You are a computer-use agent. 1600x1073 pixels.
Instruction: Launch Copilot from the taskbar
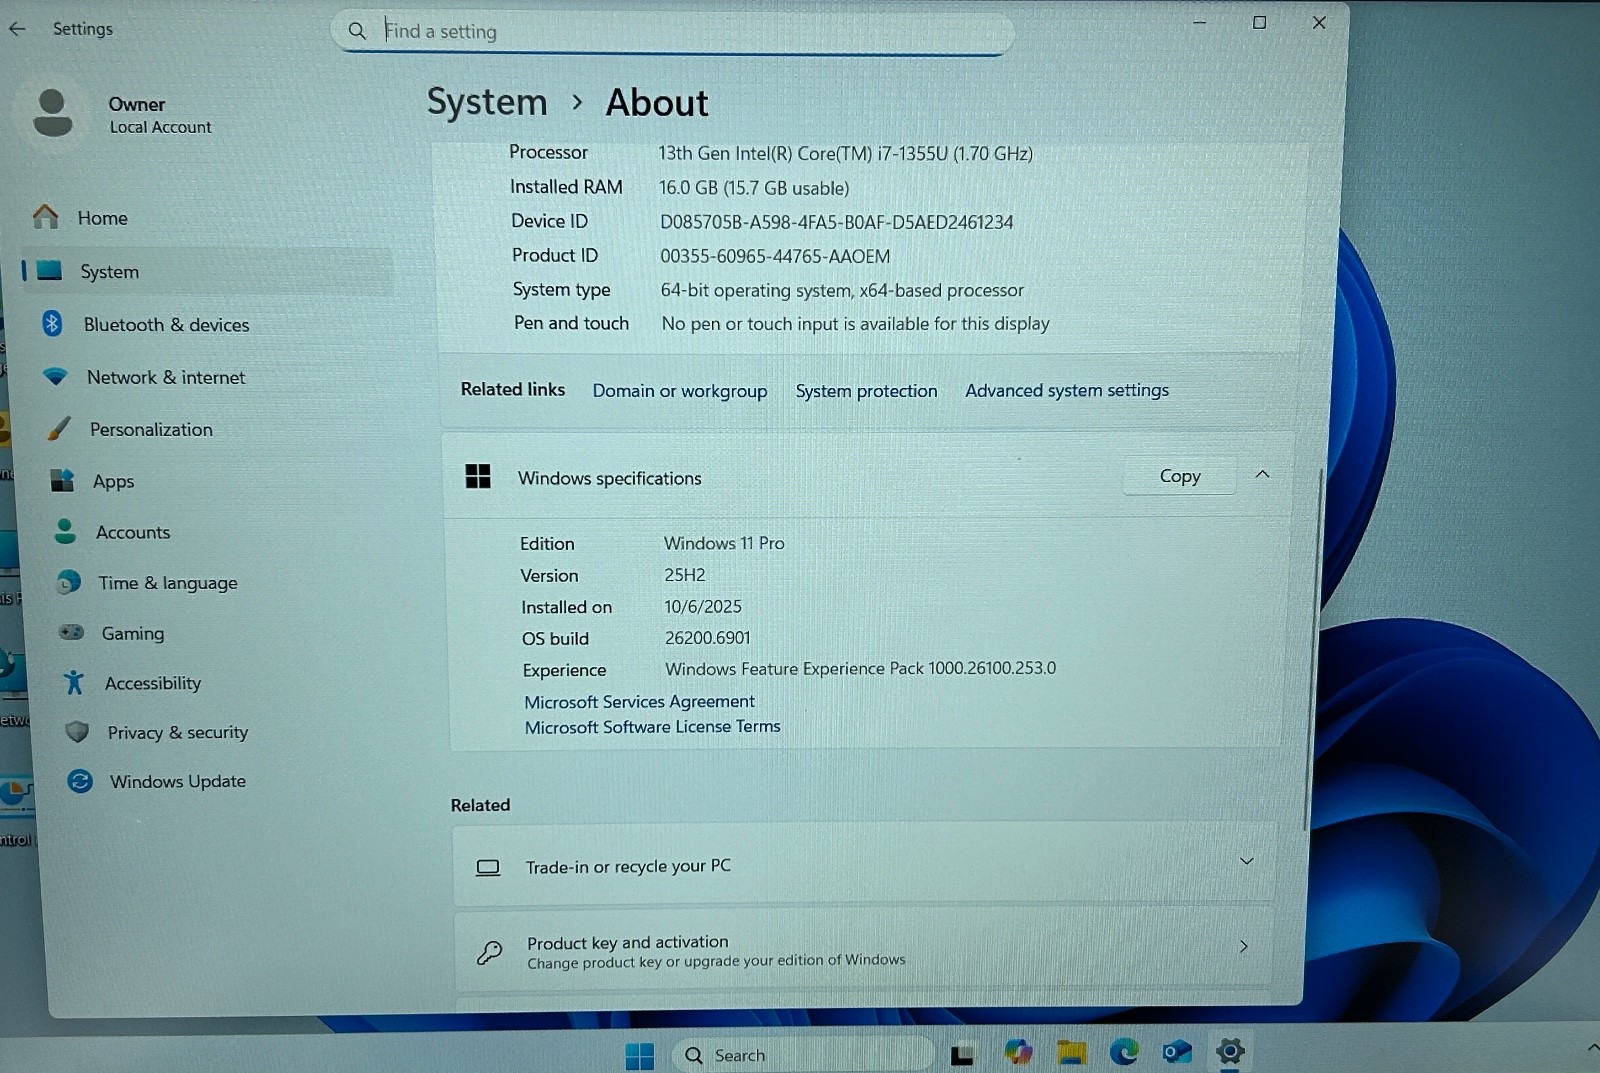(1018, 1052)
